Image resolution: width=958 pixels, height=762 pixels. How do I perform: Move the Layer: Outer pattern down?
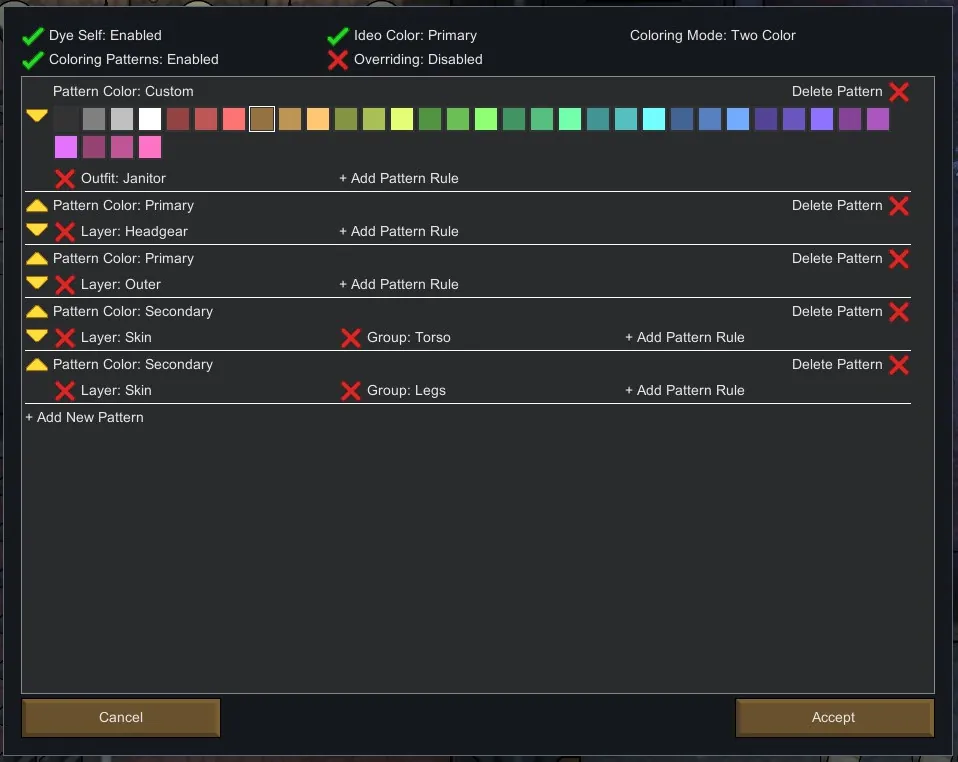click(x=37, y=283)
